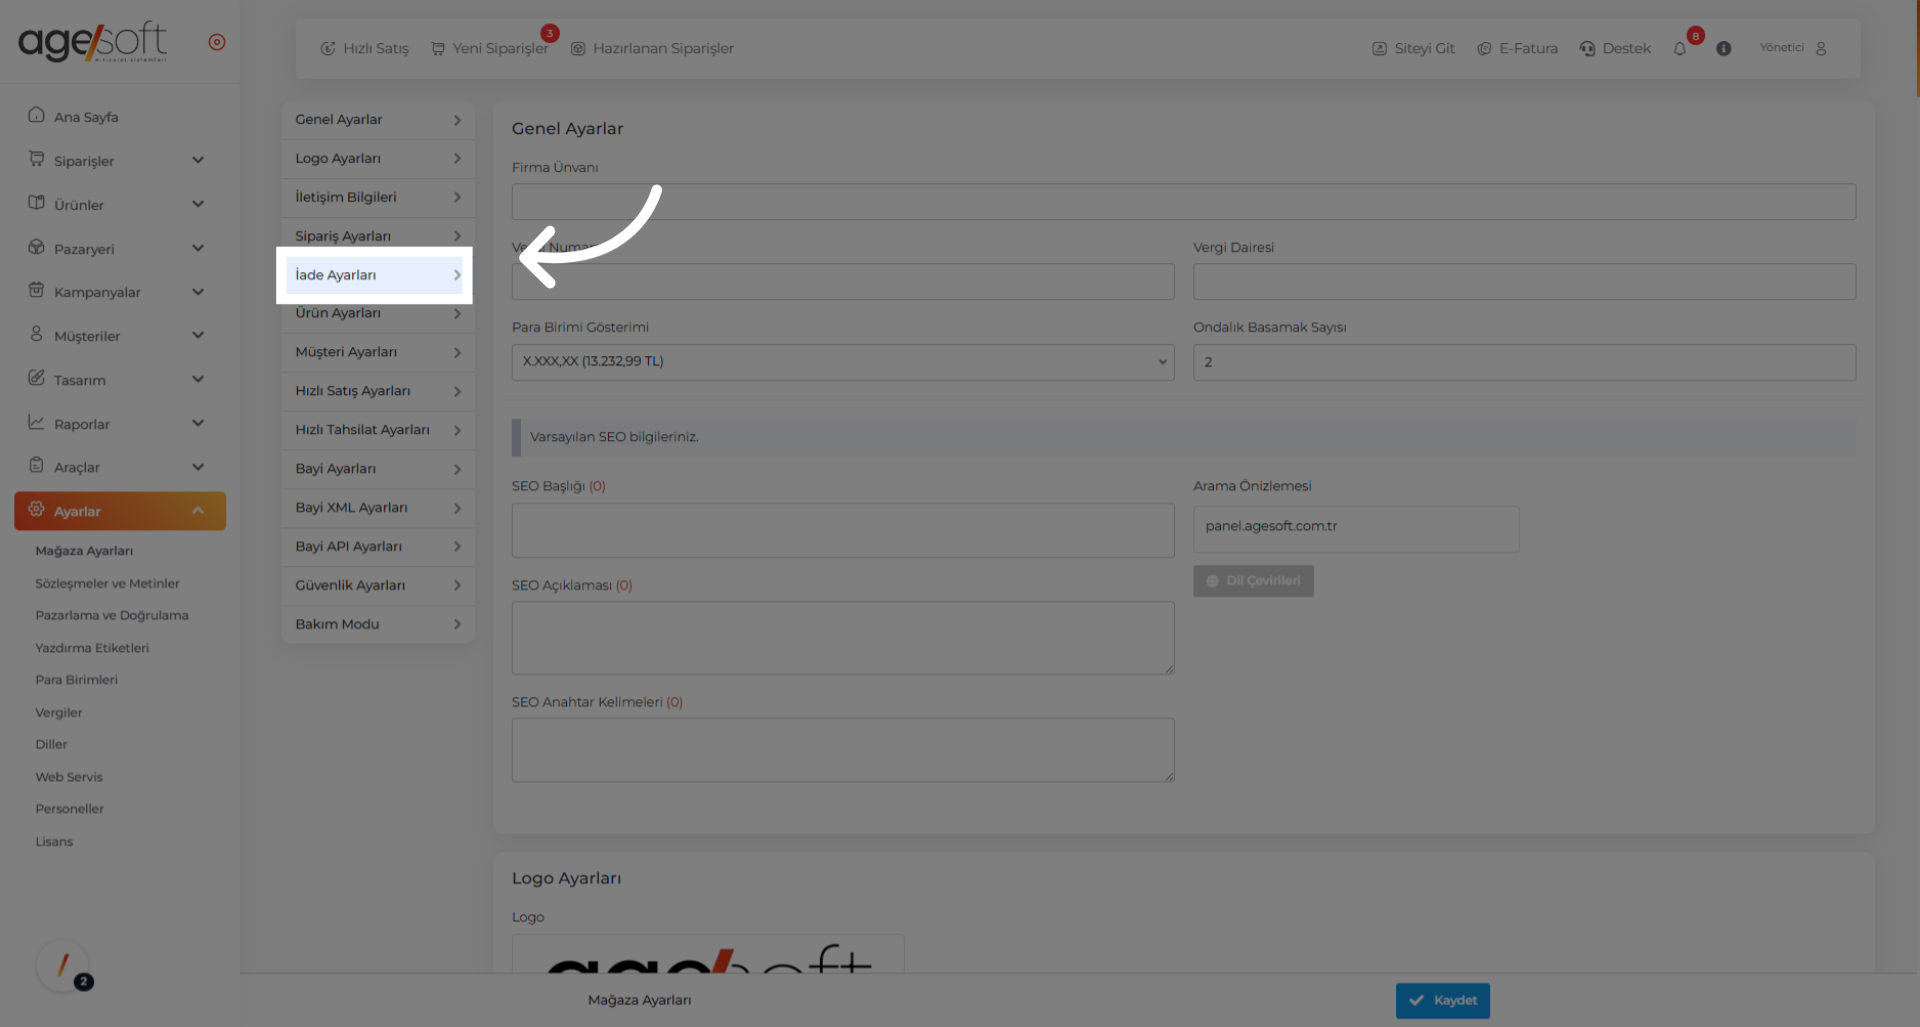Click the Hazırlanan Siparişler icon

(578, 48)
